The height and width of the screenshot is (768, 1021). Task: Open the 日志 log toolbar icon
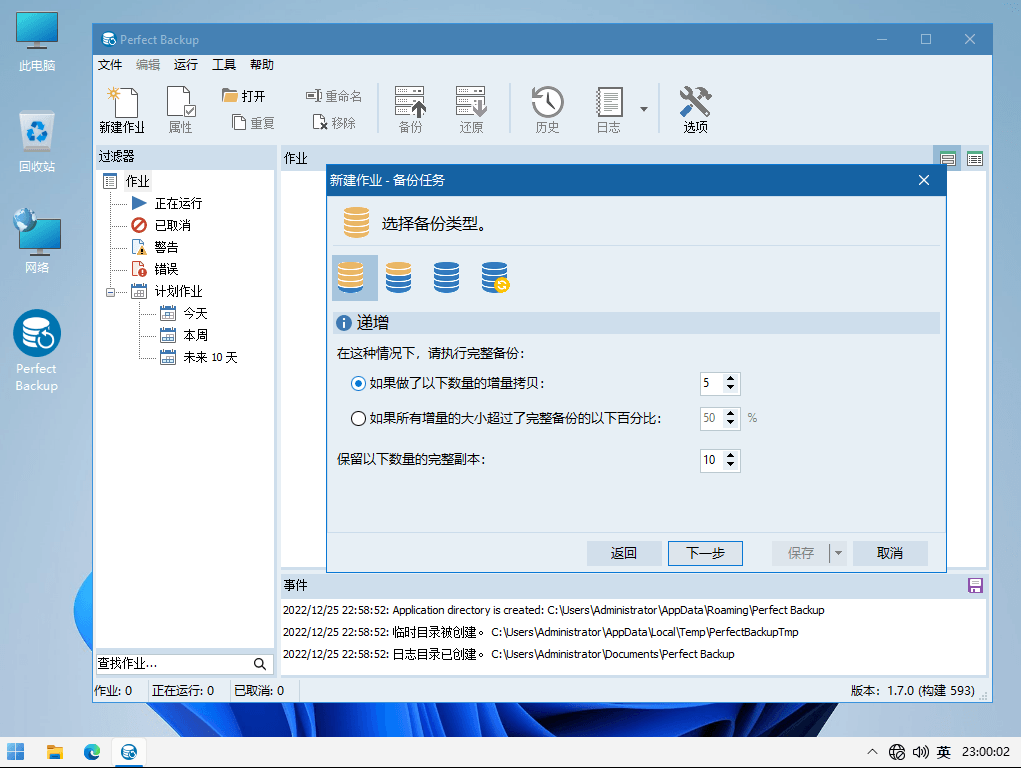tap(609, 109)
